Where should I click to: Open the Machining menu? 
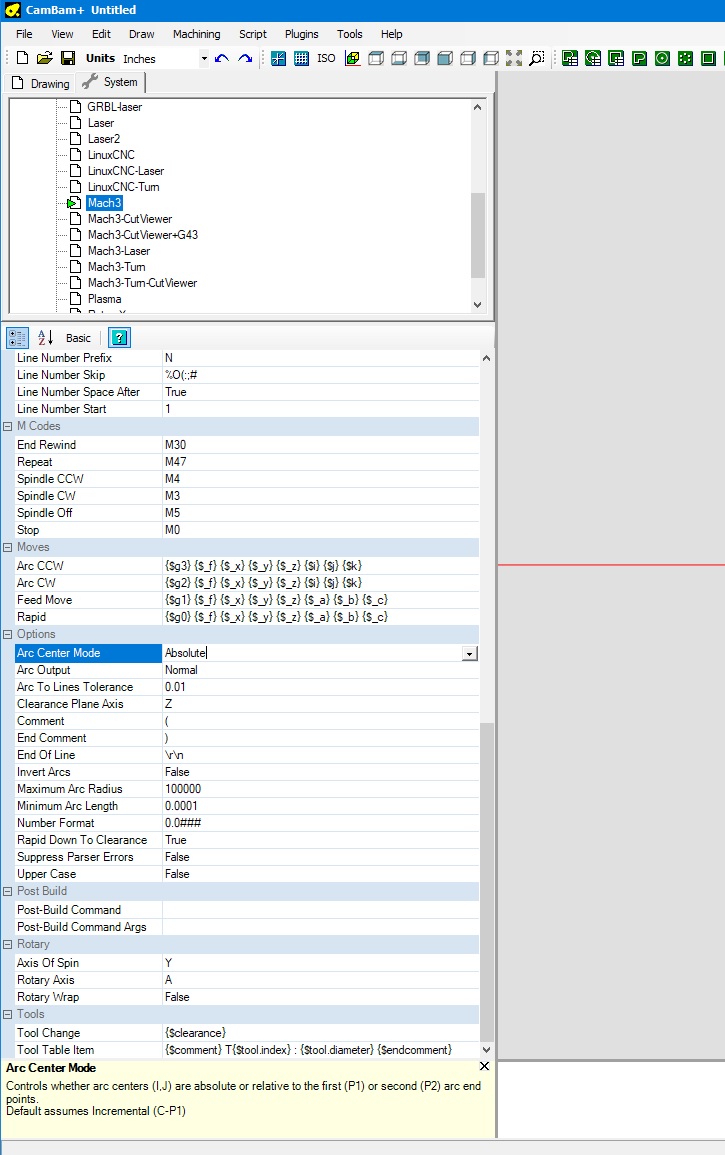(196, 34)
